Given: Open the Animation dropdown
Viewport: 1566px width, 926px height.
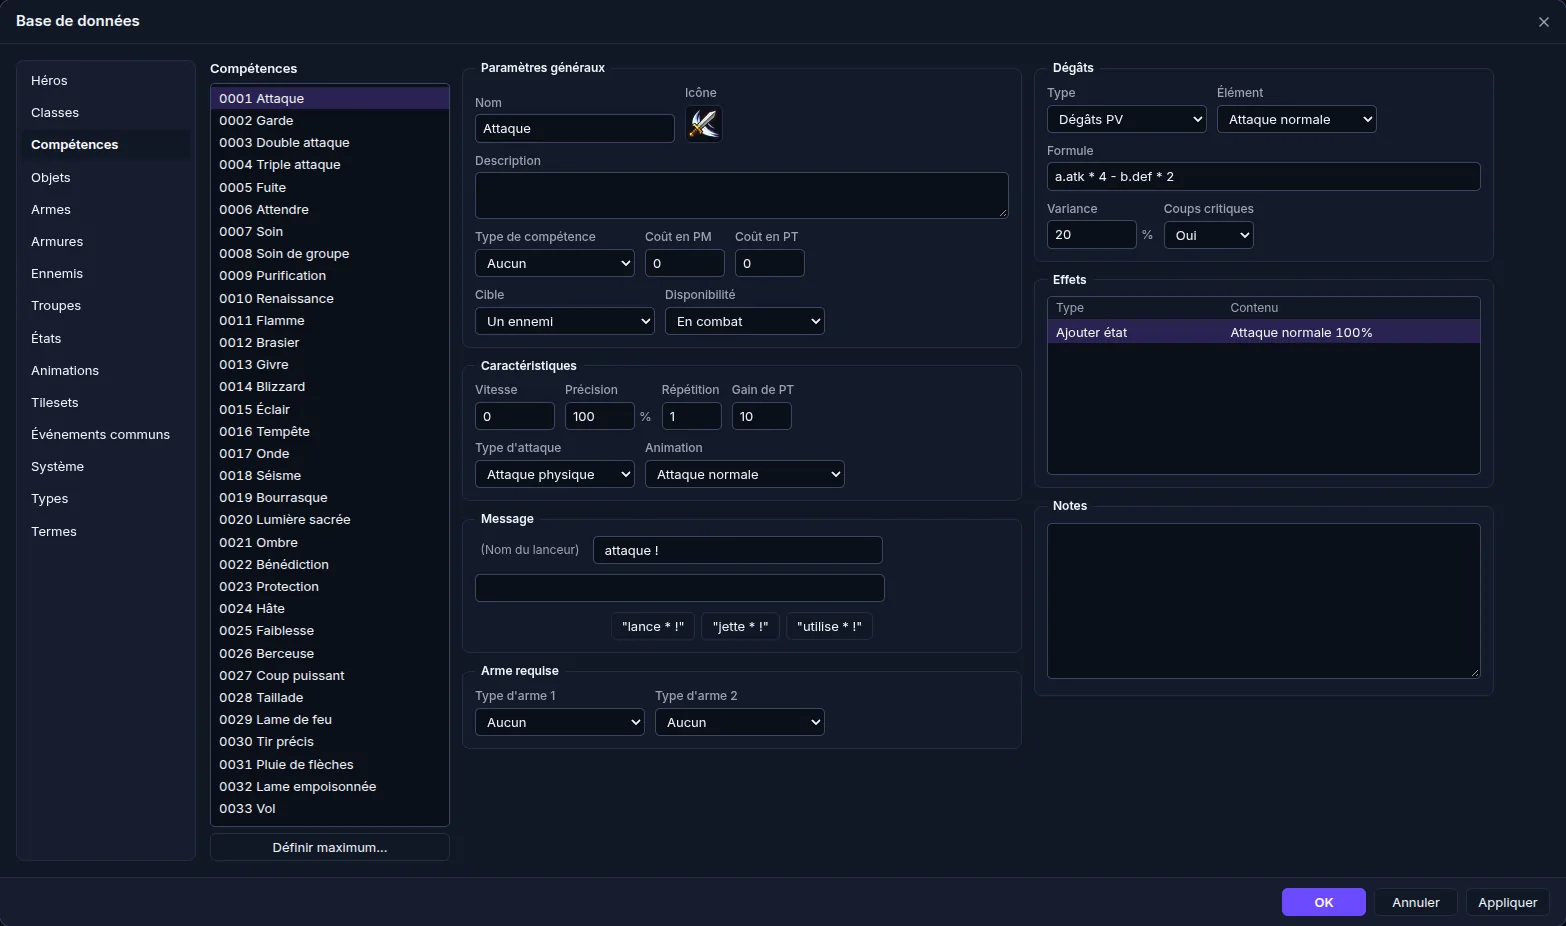Looking at the screenshot, I should click(745, 474).
